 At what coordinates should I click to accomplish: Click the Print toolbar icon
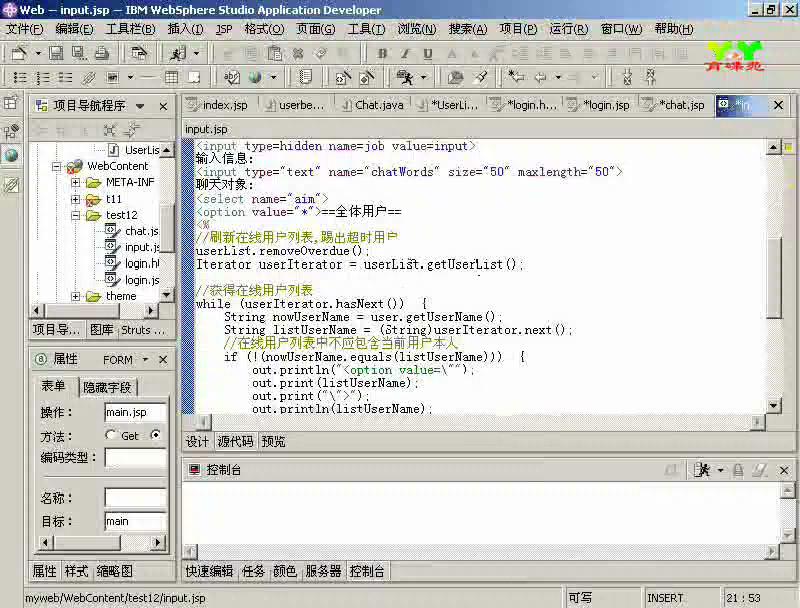(102, 53)
